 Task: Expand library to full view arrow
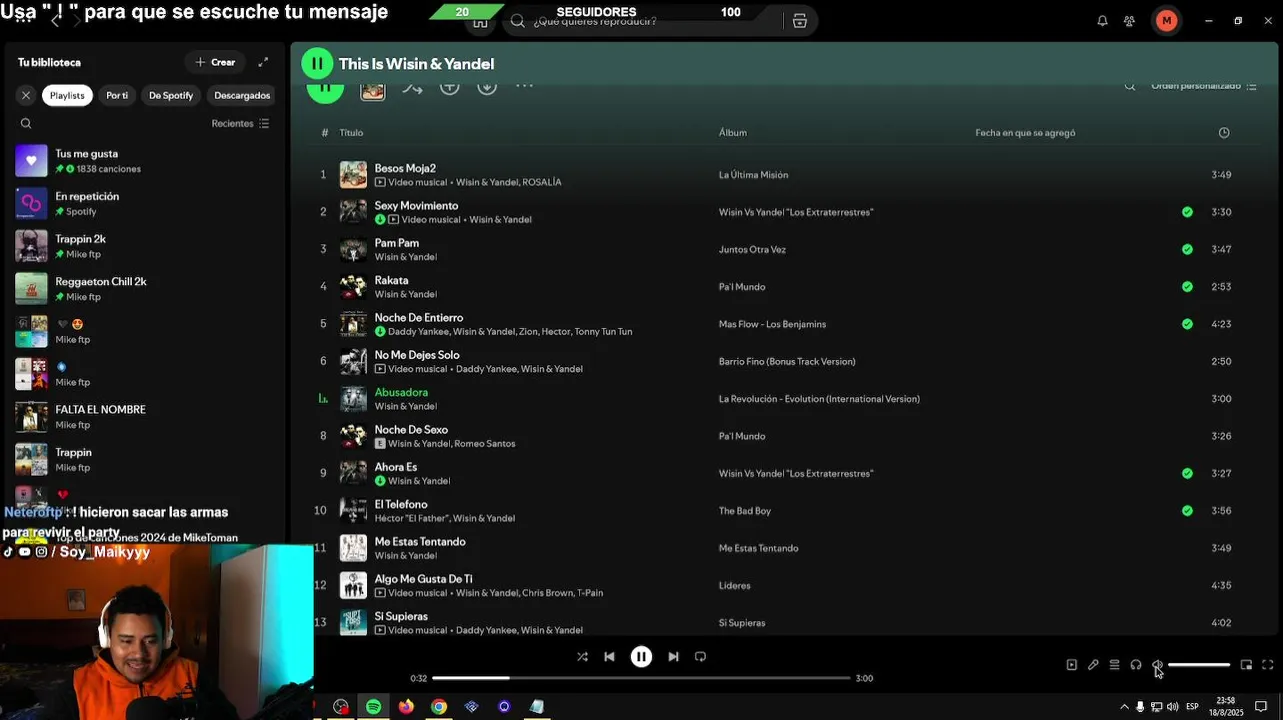point(263,62)
